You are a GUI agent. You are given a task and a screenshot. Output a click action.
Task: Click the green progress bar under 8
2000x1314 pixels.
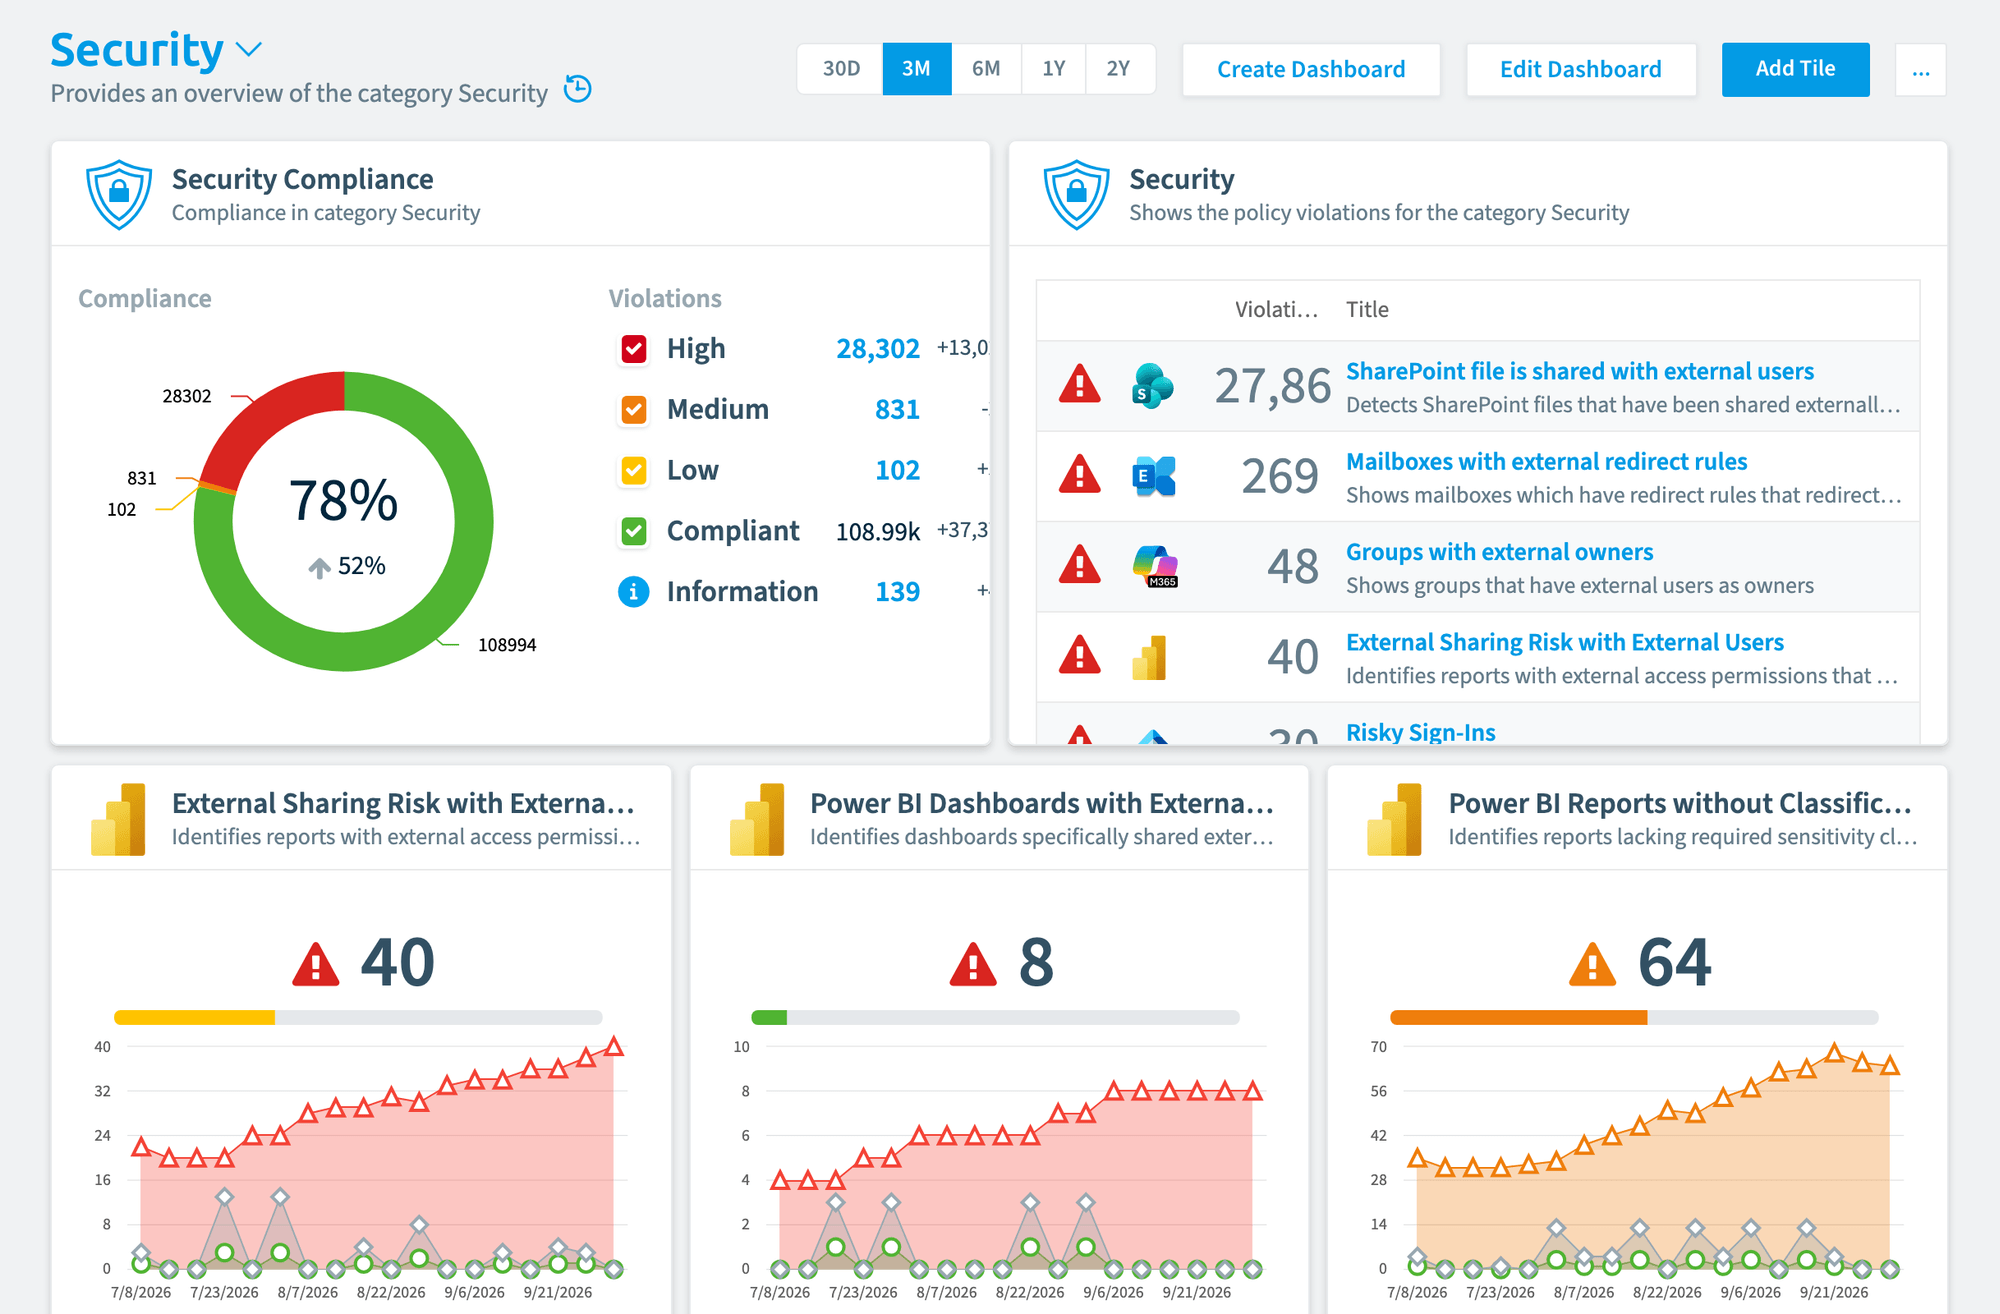pyautogui.click(x=769, y=1018)
